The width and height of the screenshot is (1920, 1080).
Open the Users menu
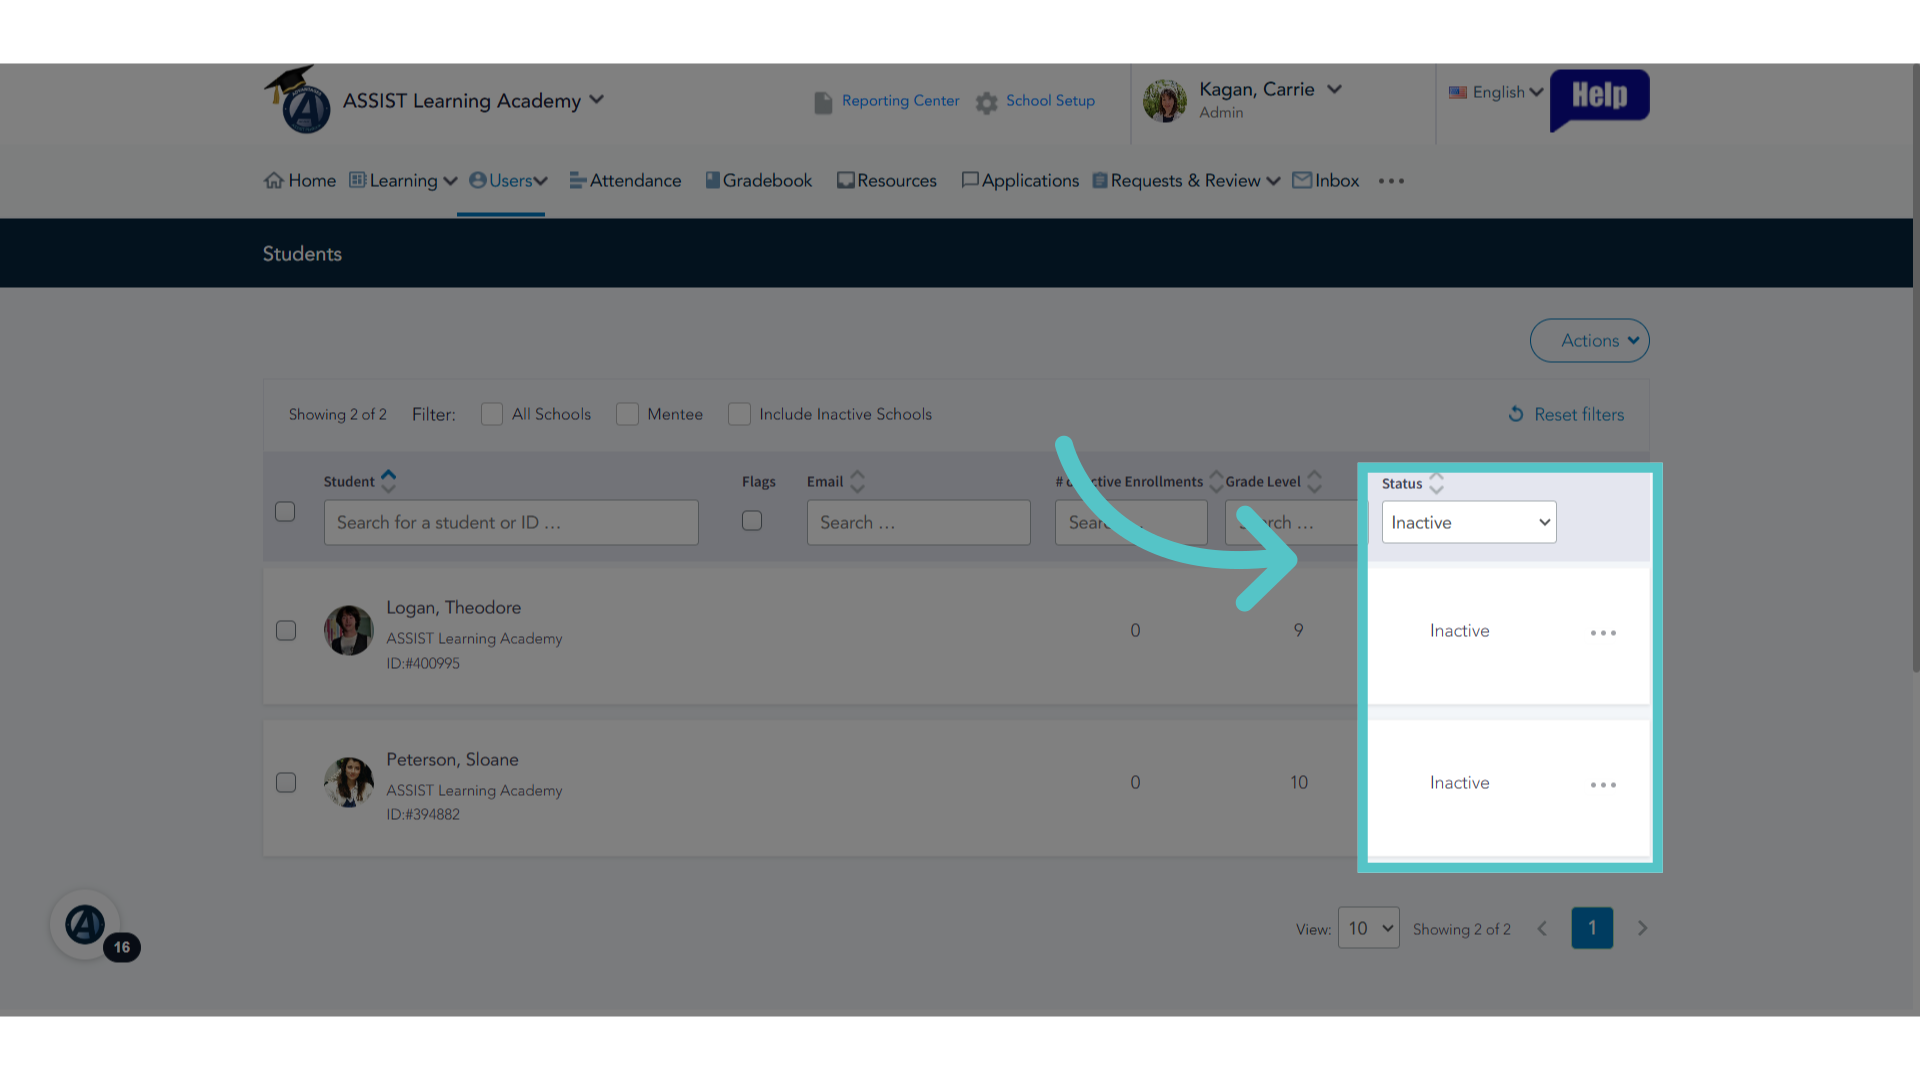pyautogui.click(x=508, y=181)
